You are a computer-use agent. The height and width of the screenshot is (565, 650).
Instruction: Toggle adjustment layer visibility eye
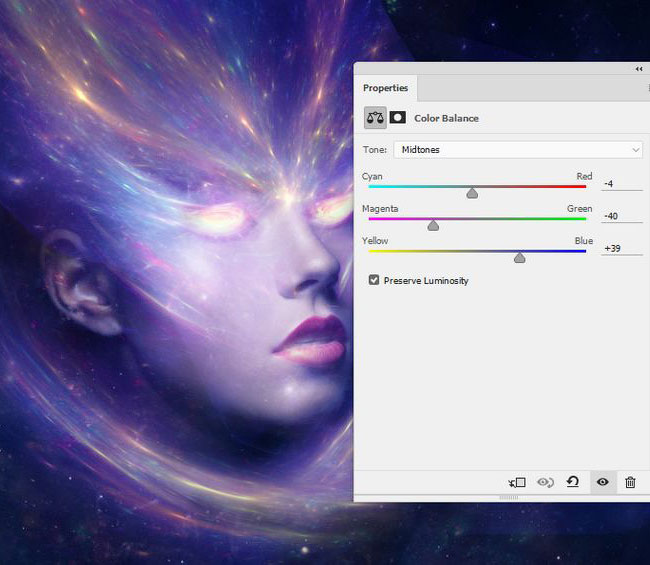click(602, 482)
